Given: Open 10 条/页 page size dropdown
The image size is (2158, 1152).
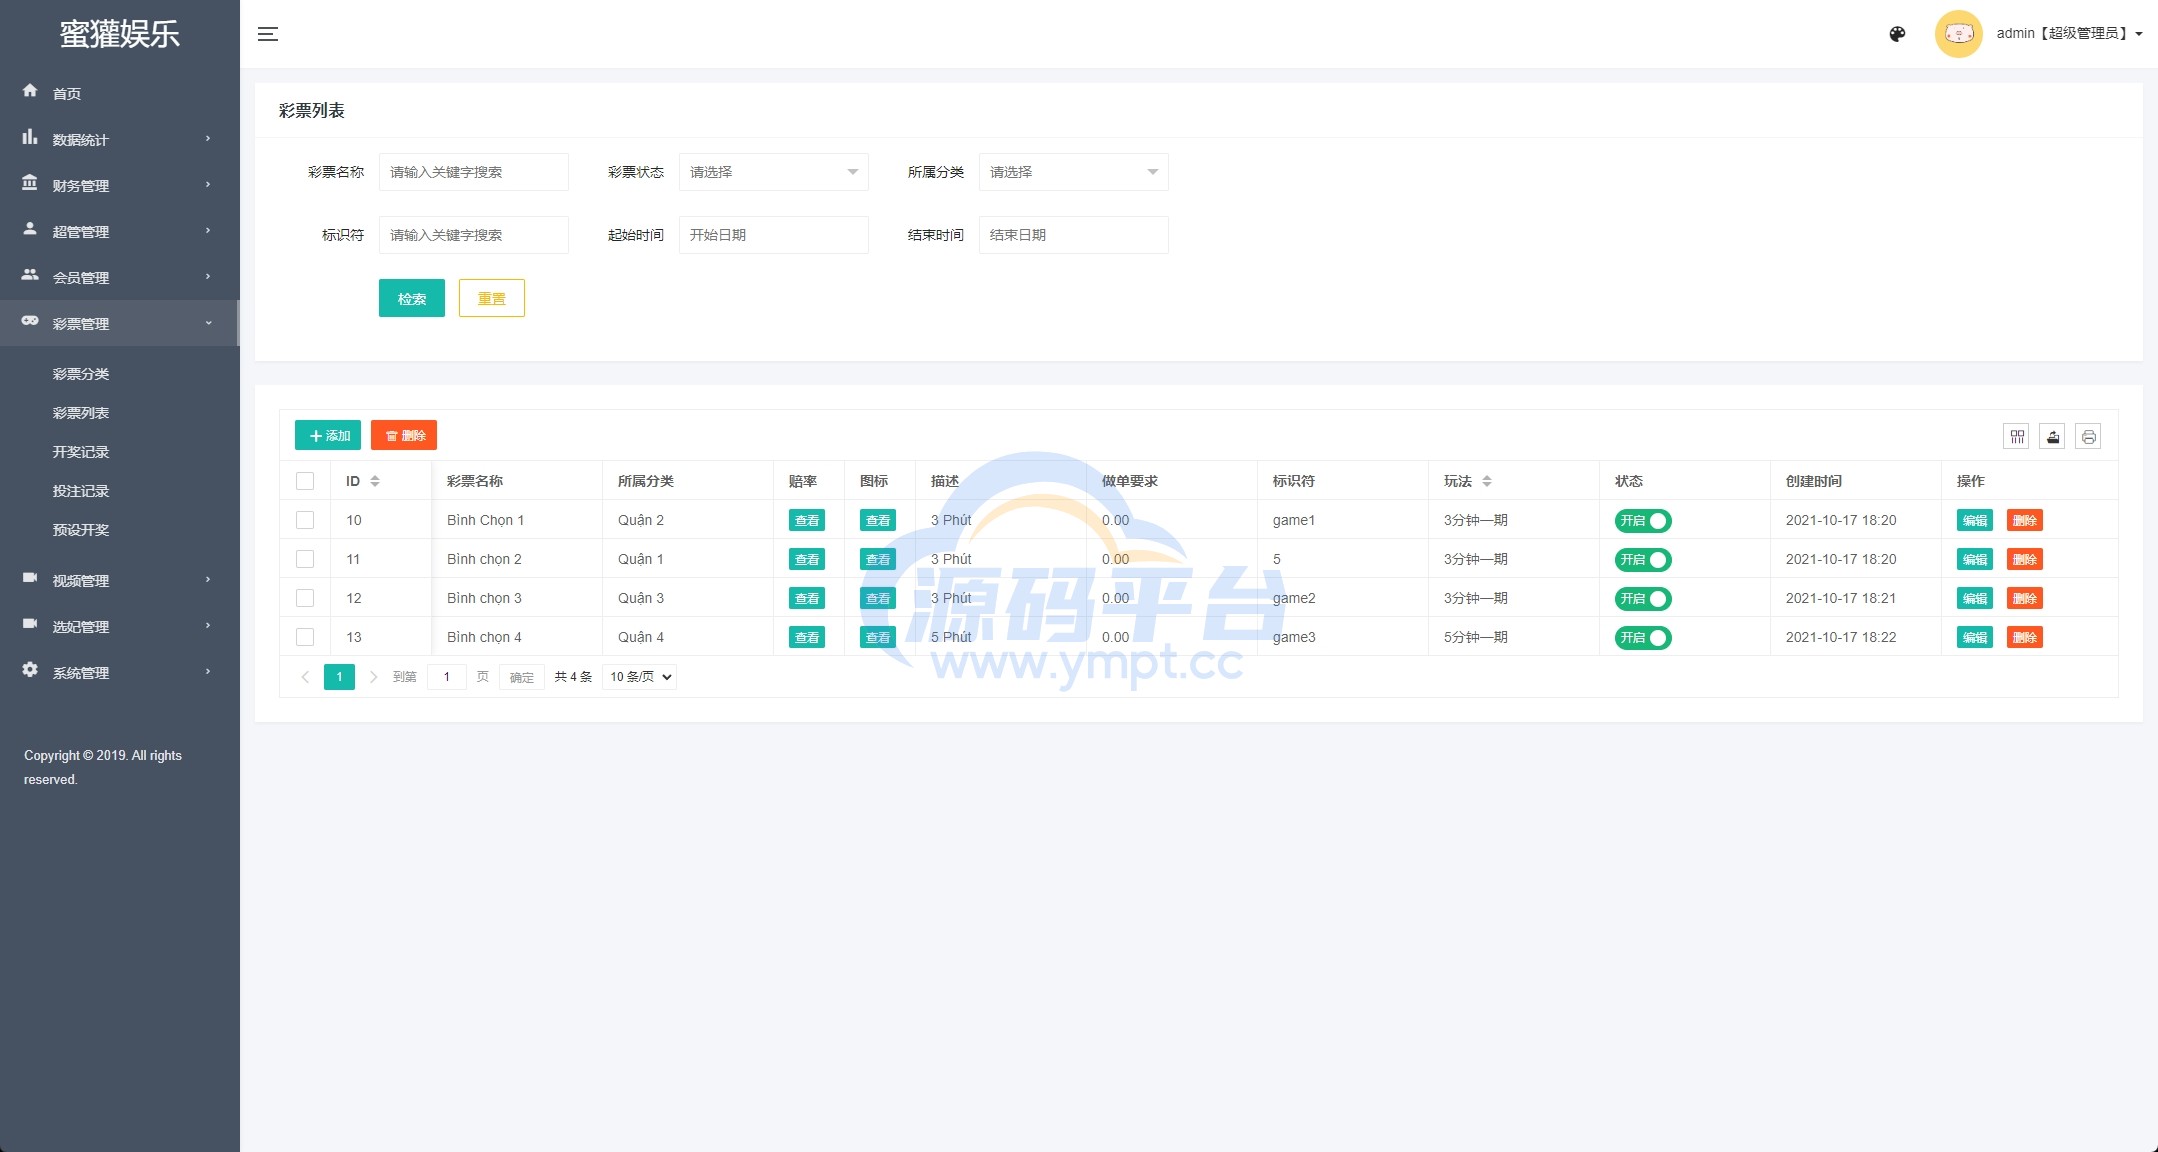Looking at the screenshot, I should (640, 677).
